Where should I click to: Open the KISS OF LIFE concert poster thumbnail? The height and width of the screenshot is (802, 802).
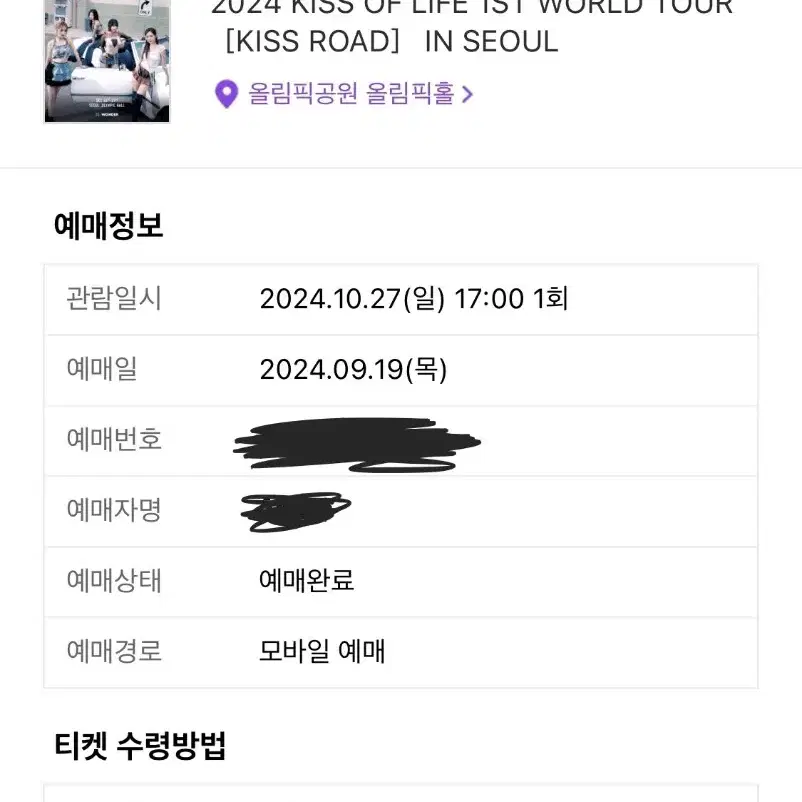tap(107, 60)
